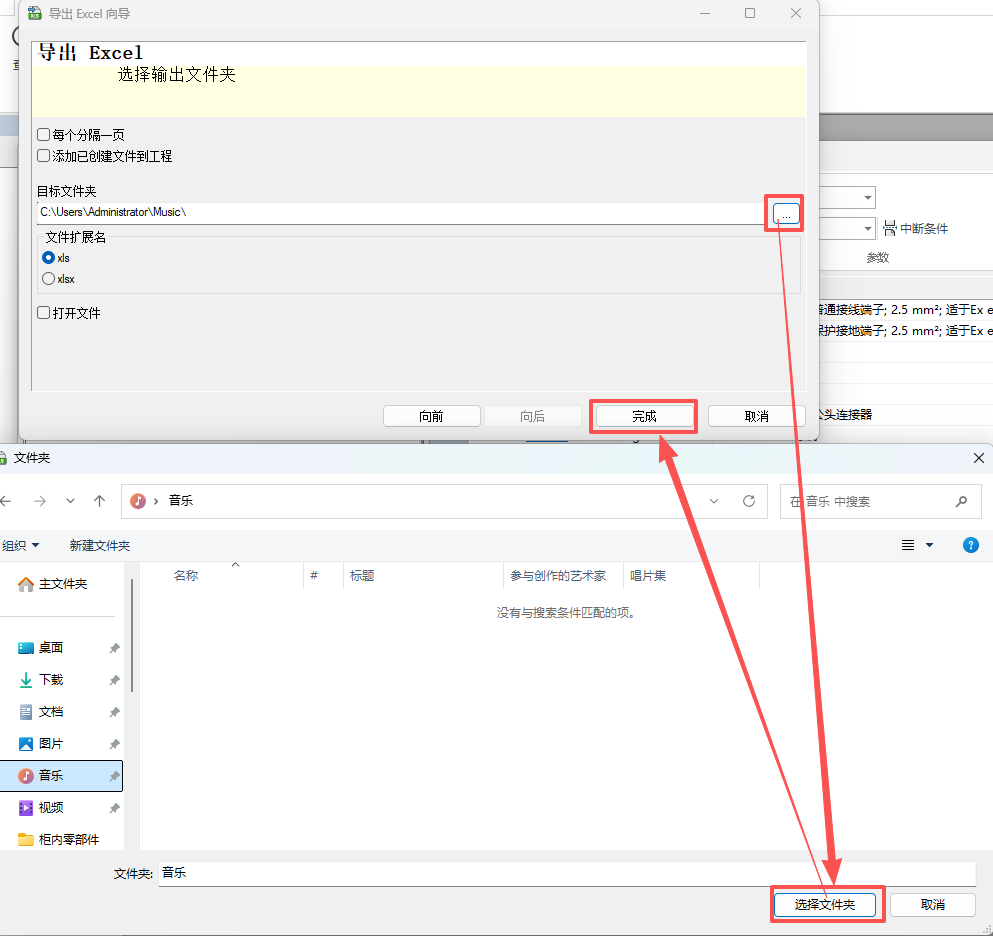Sort the list by 名称 column header
Image resolution: width=993 pixels, height=936 pixels.
click(x=186, y=576)
